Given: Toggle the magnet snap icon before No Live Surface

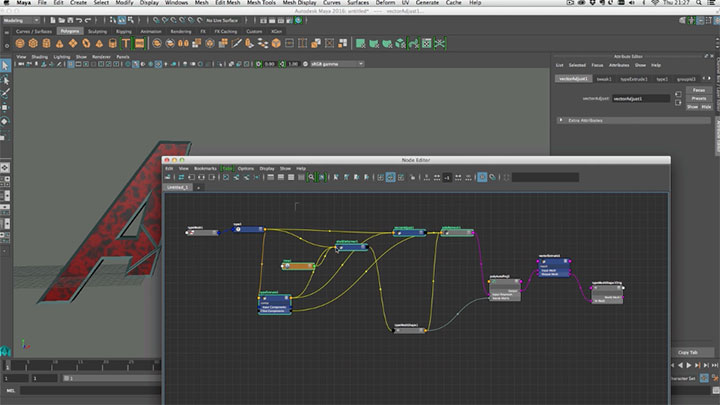Looking at the screenshot, I should coord(200,20).
